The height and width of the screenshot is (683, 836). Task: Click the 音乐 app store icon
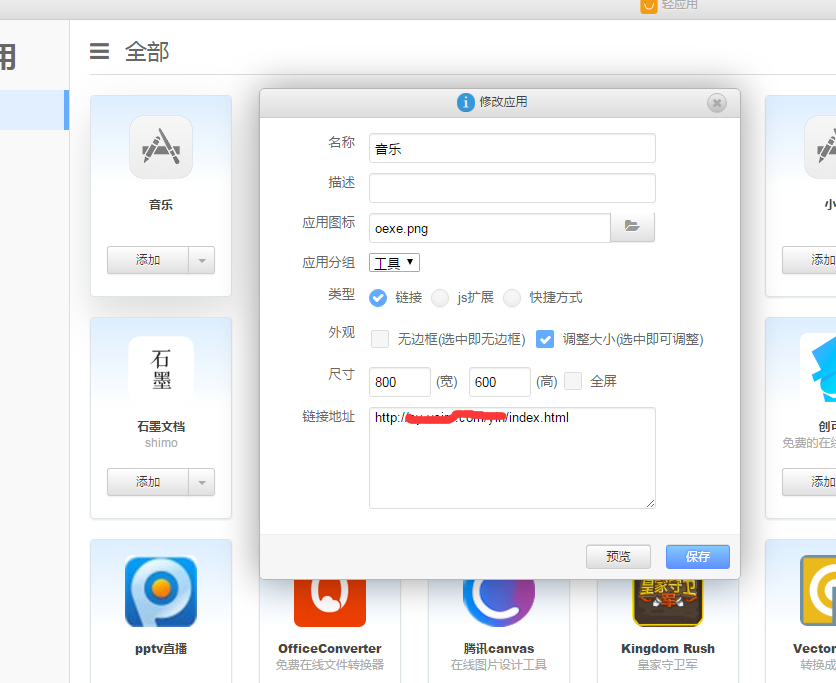coord(161,147)
